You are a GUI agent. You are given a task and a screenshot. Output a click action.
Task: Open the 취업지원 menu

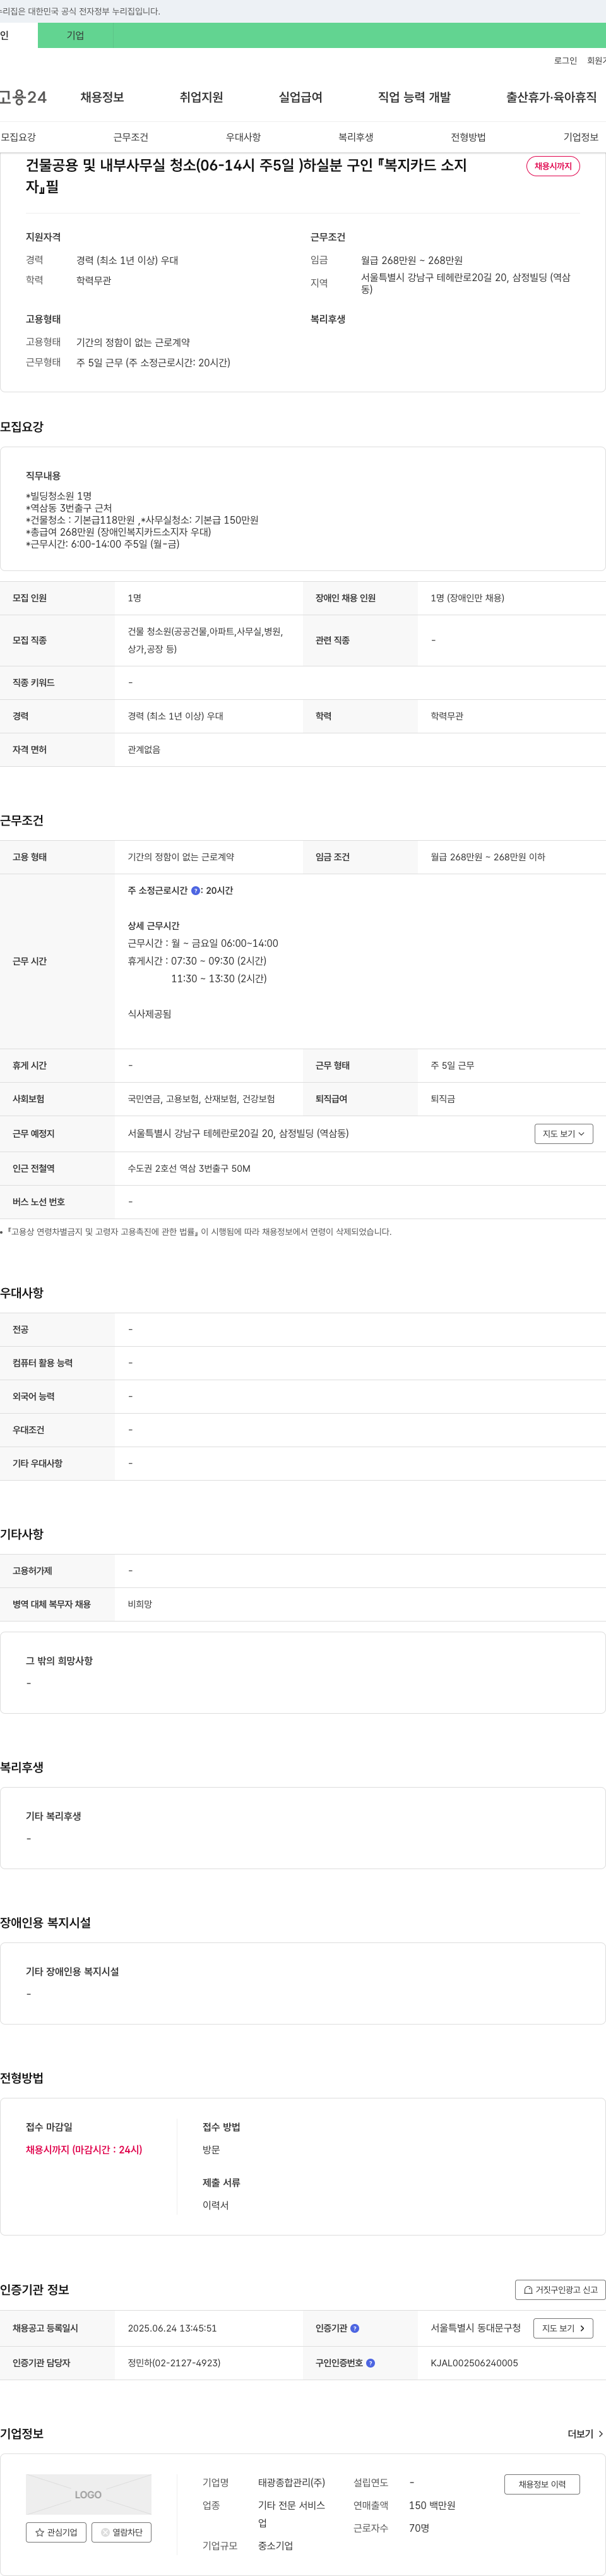[201, 97]
